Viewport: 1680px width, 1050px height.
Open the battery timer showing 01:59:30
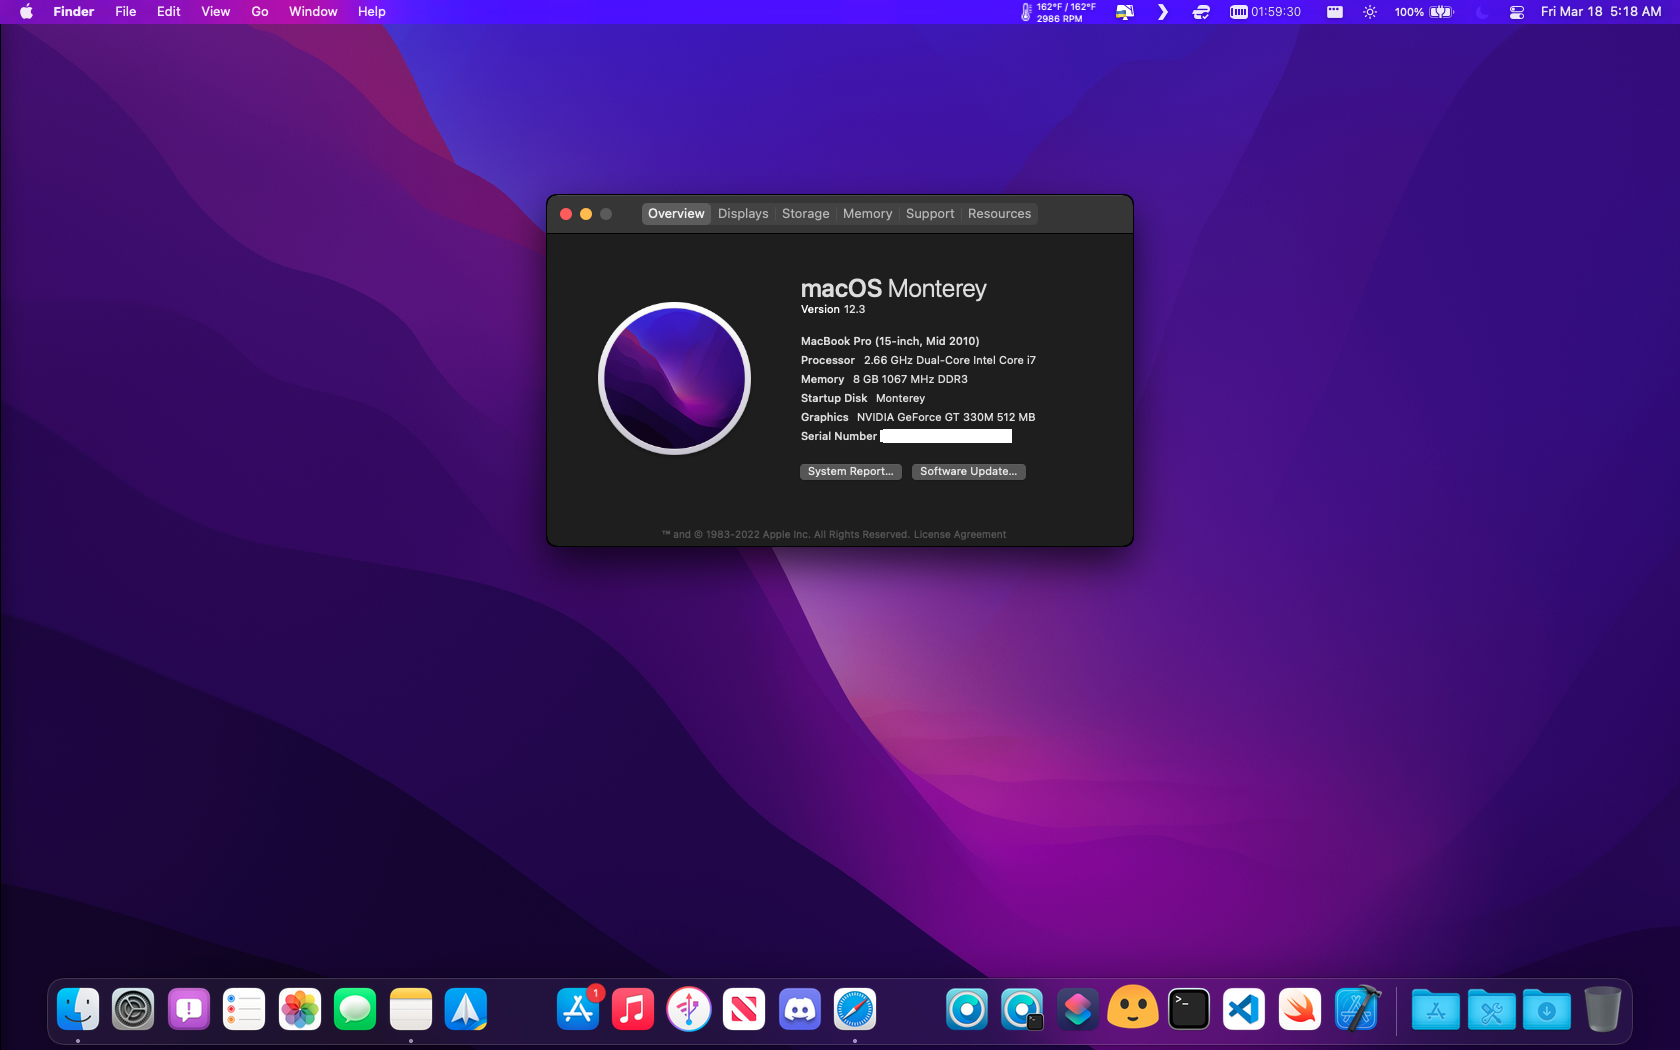point(1266,12)
